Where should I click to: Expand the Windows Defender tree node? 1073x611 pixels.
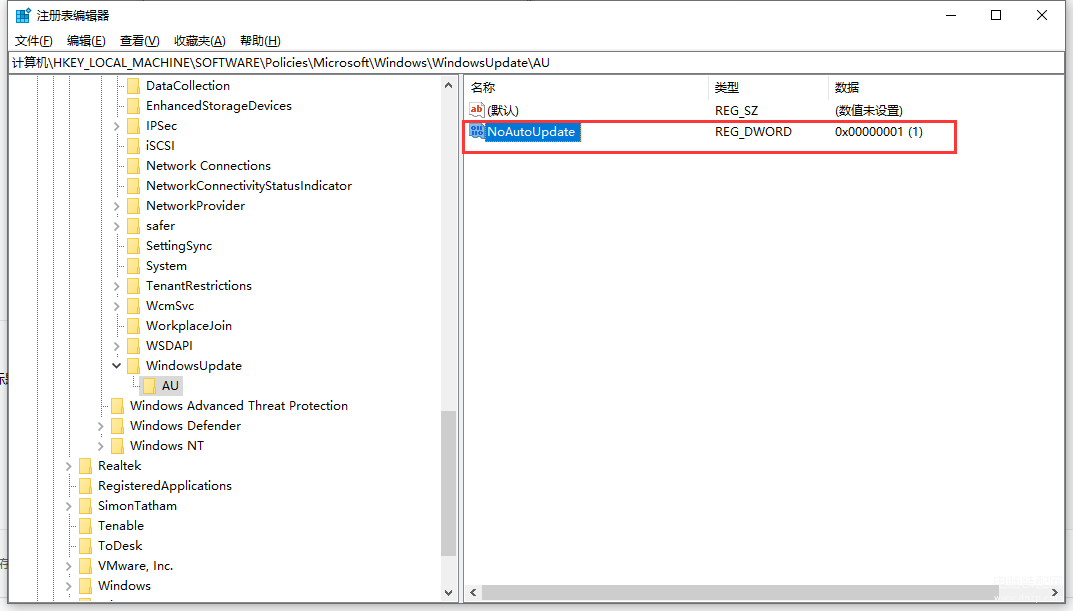[x=101, y=427]
